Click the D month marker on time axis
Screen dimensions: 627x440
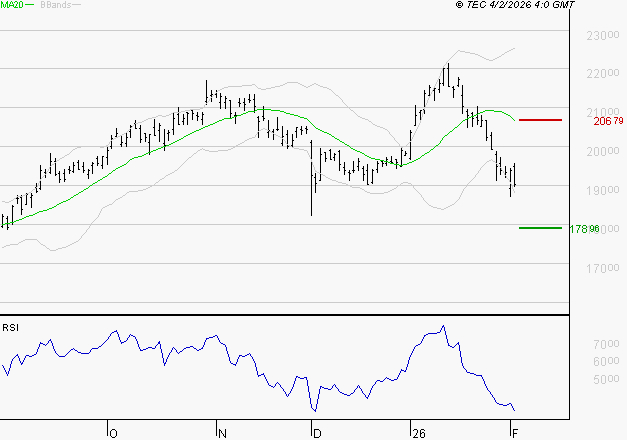pyautogui.click(x=317, y=434)
